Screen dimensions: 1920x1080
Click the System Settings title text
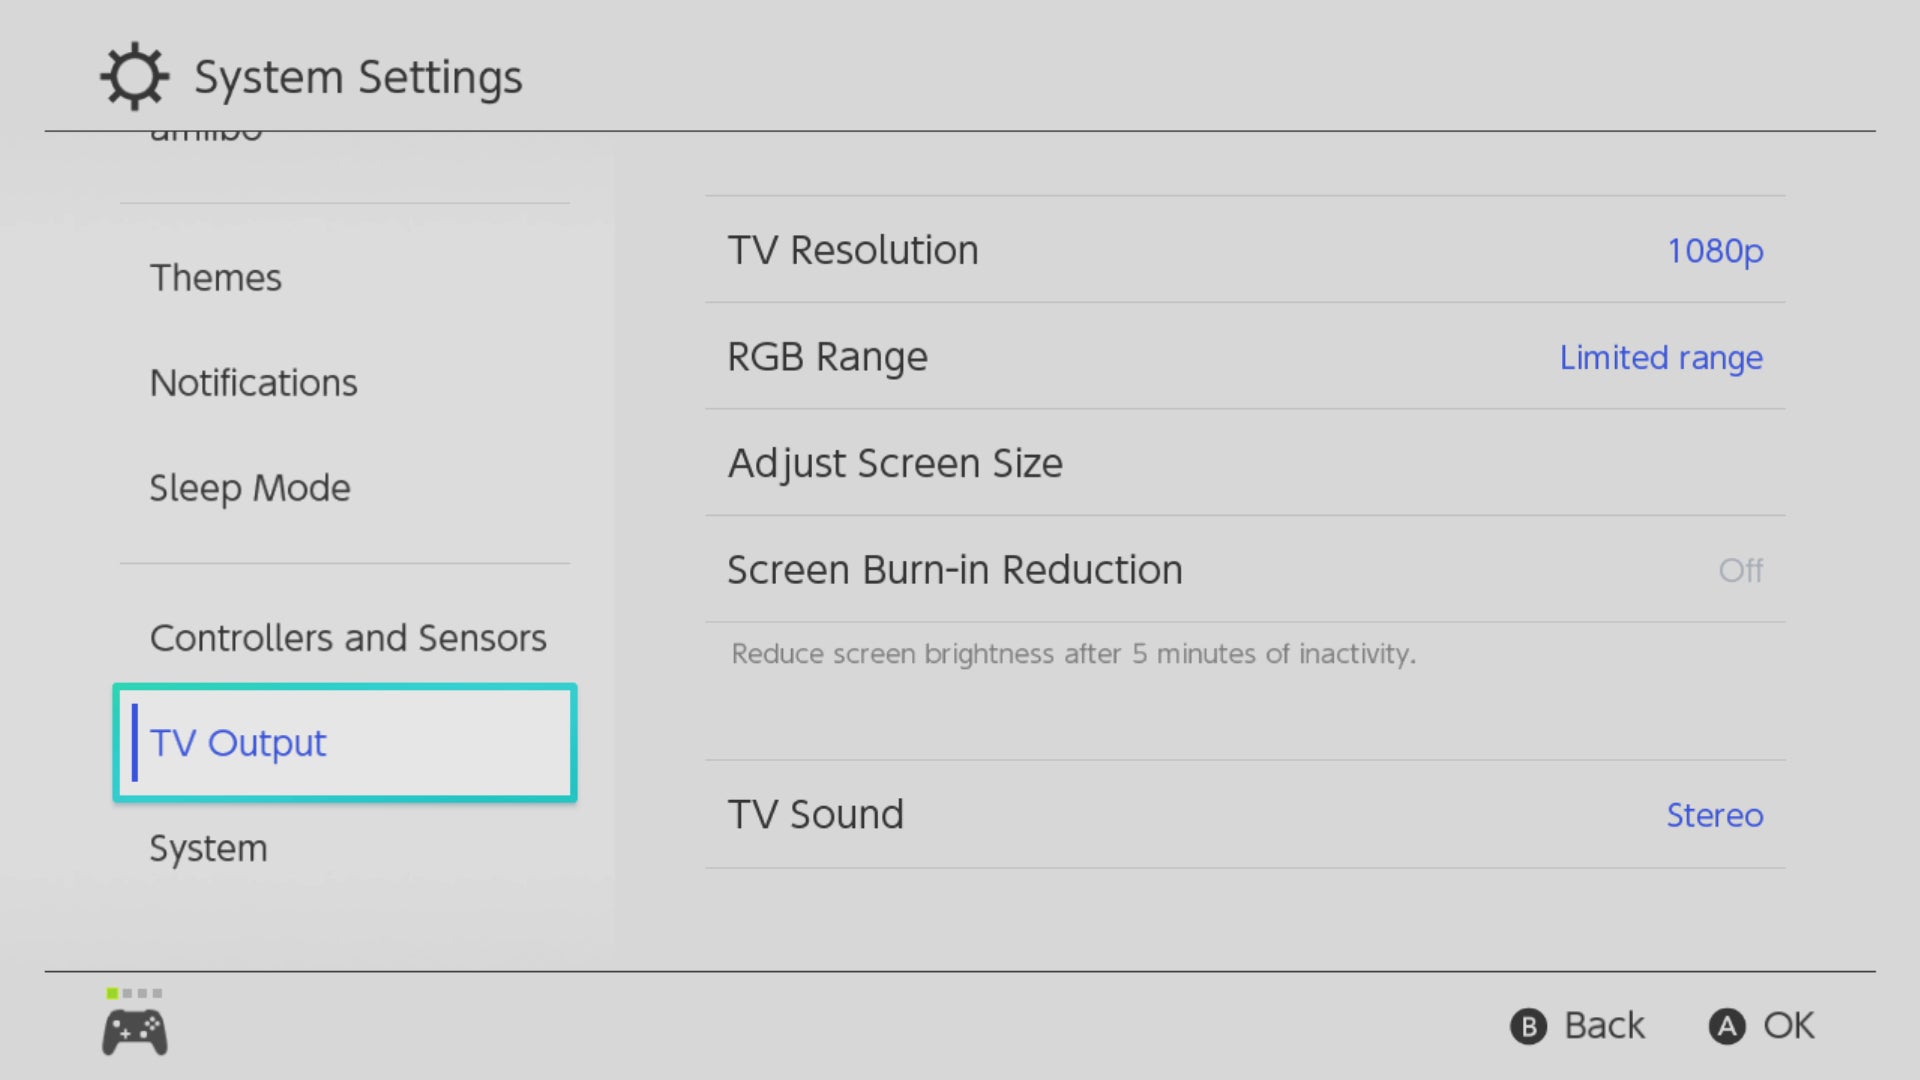[358, 77]
